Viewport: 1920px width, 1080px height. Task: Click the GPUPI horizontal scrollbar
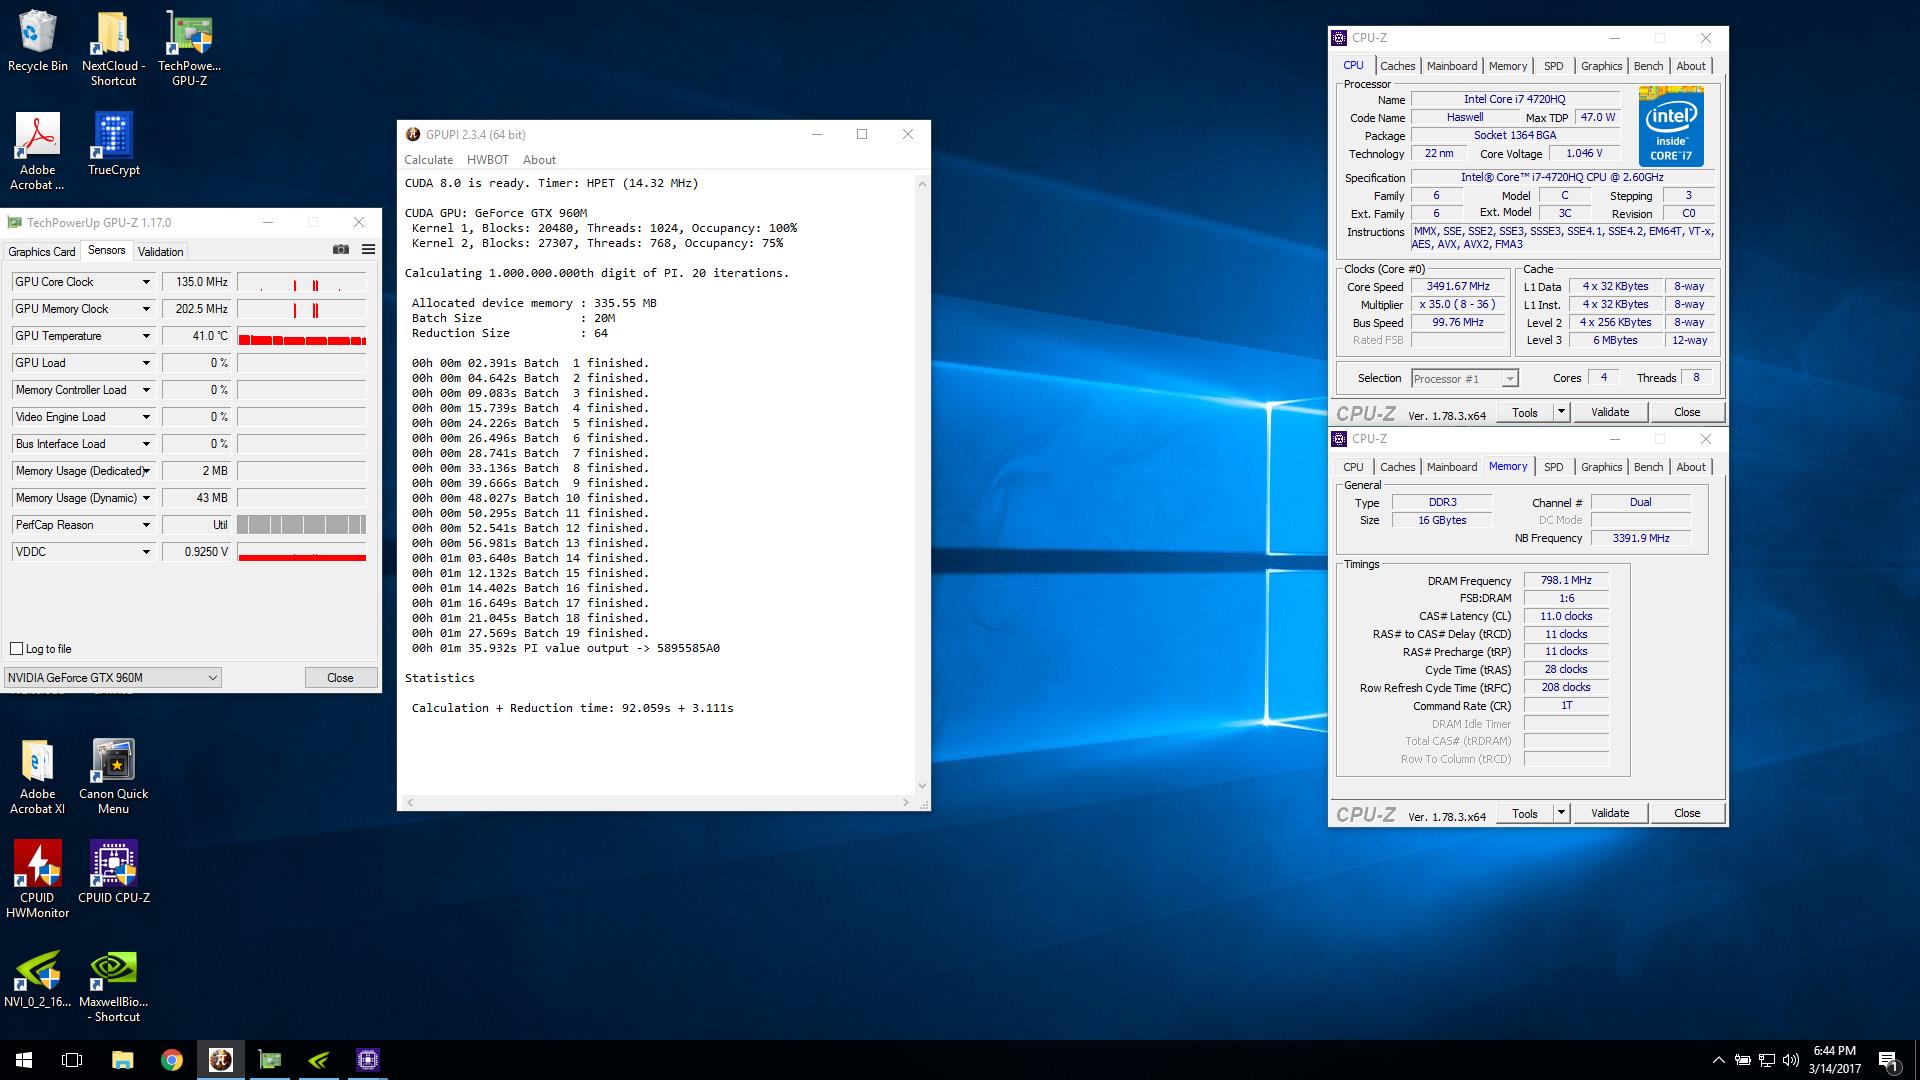coord(657,802)
